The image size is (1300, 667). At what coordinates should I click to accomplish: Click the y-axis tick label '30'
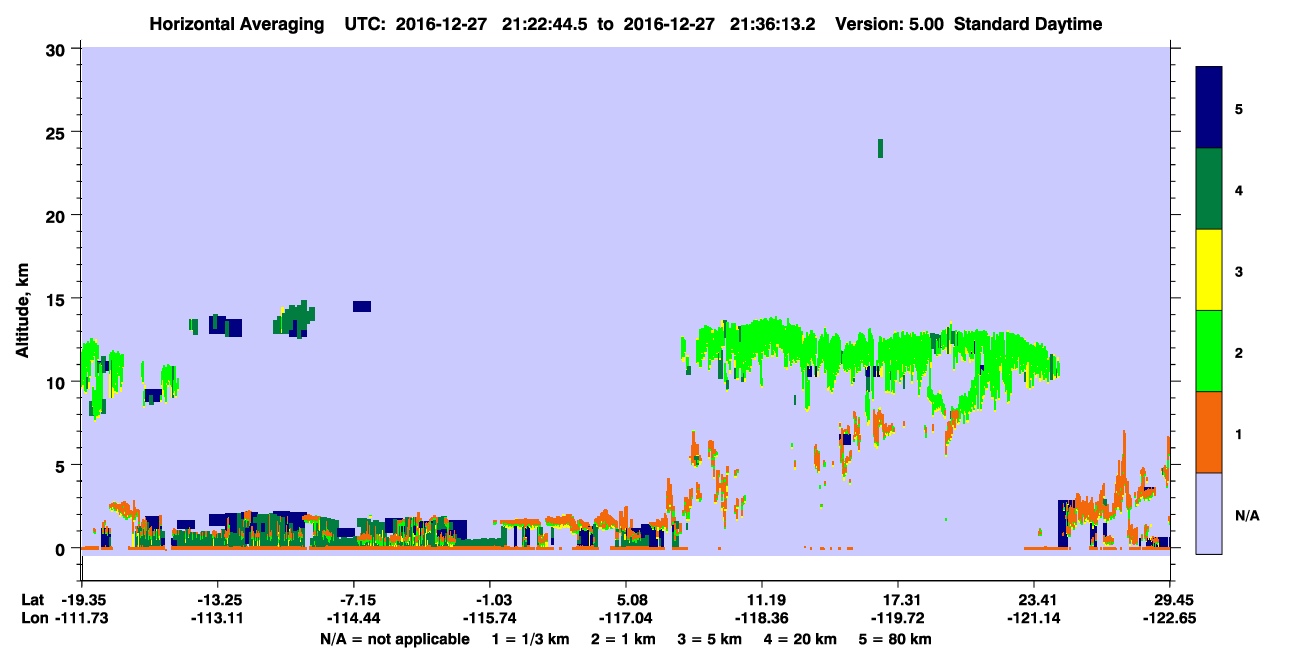click(57, 49)
